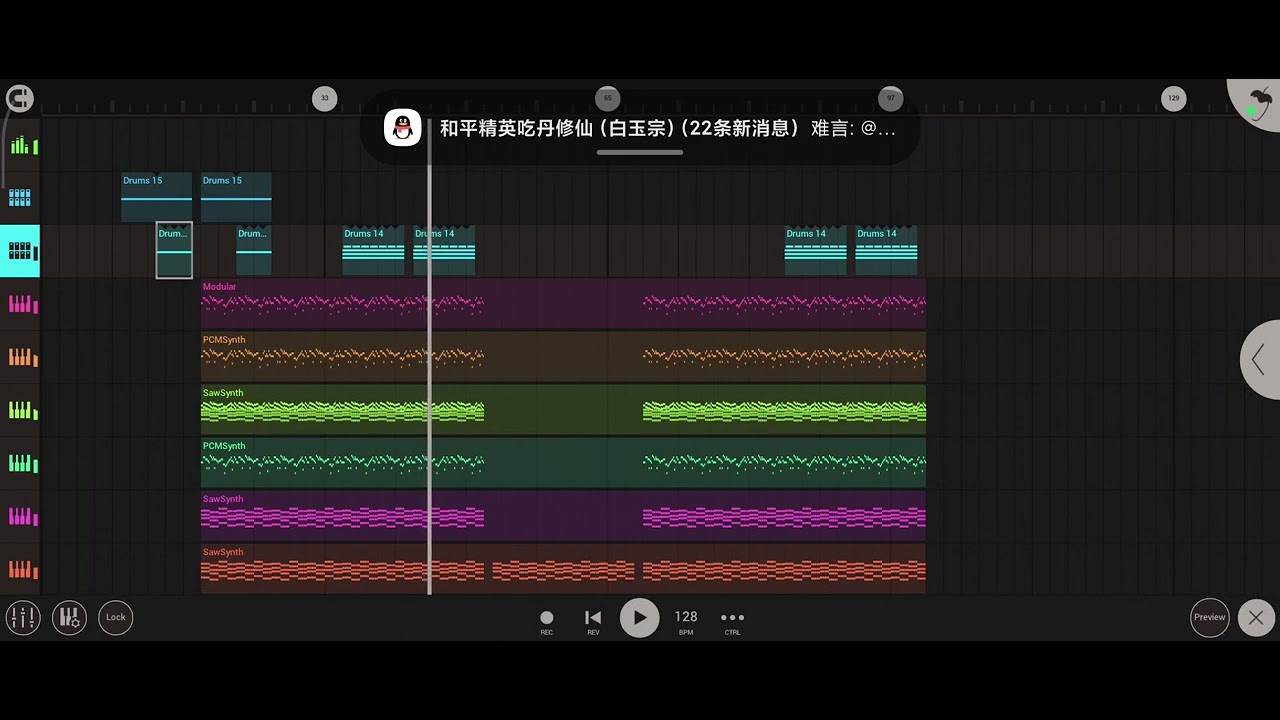
Task: Toggle the Preview button
Action: coord(1209,617)
